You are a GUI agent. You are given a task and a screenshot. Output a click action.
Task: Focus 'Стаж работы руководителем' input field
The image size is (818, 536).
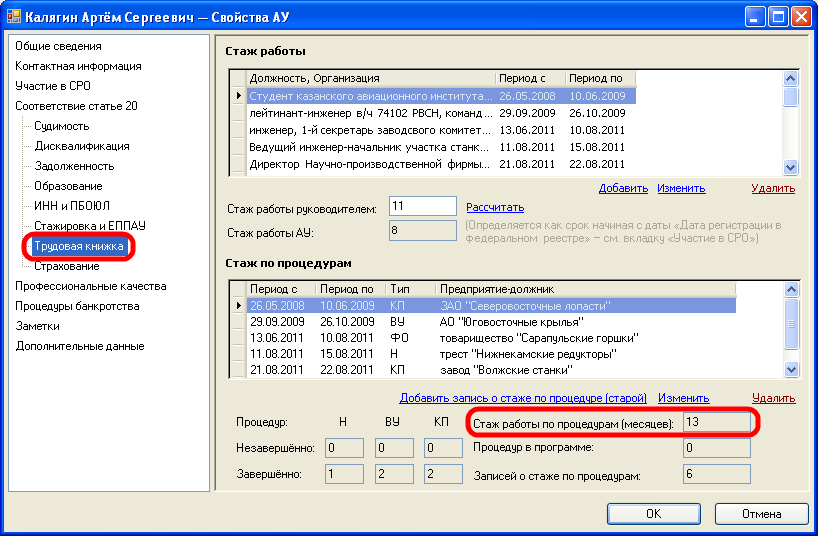point(423,207)
